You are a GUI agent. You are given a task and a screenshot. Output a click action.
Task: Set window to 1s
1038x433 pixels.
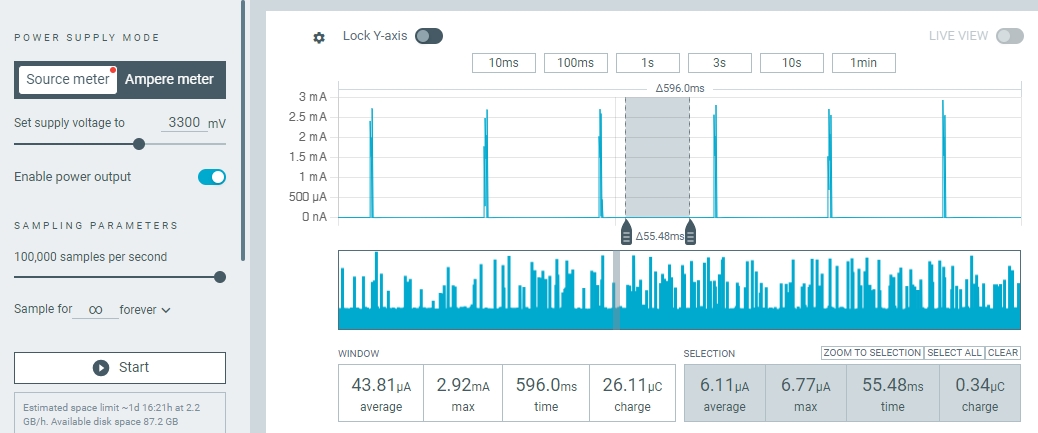point(648,63)
